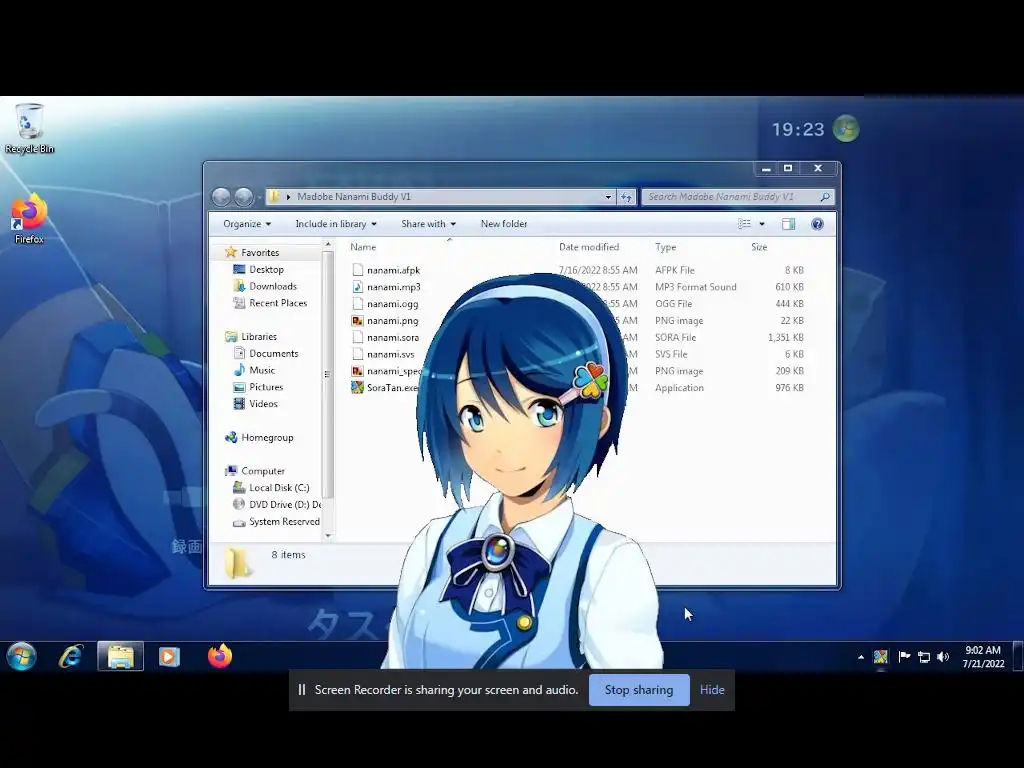
Task: Open System Reserved drive in navigation pane
Action: [x=284, y=522]
